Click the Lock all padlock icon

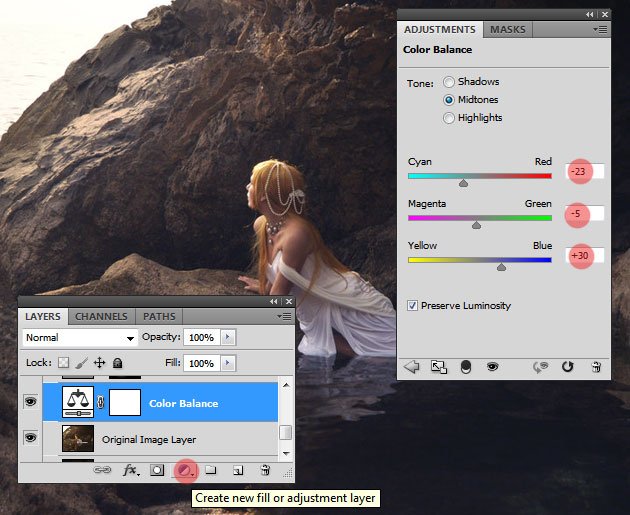click(117, 363)
